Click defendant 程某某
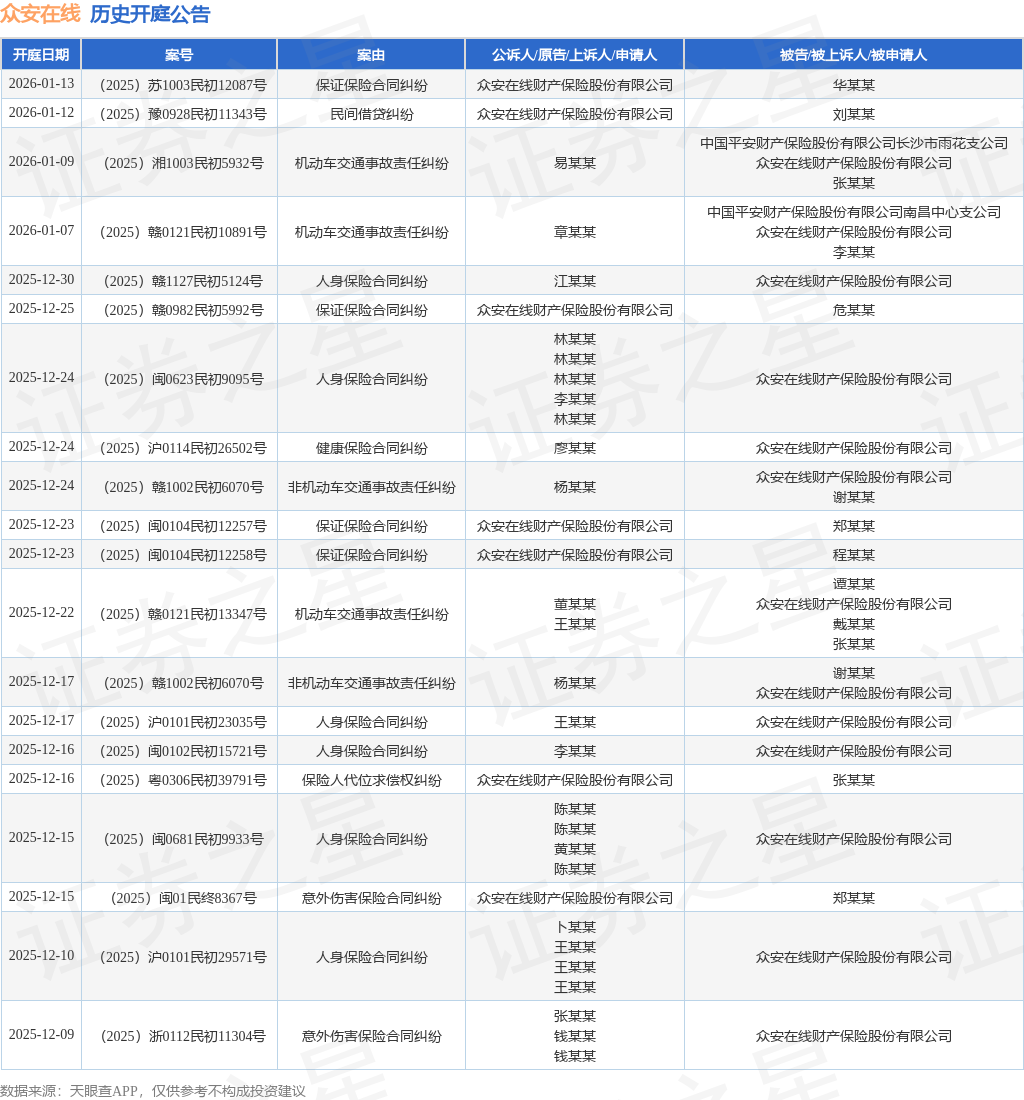 coord(854,554)
